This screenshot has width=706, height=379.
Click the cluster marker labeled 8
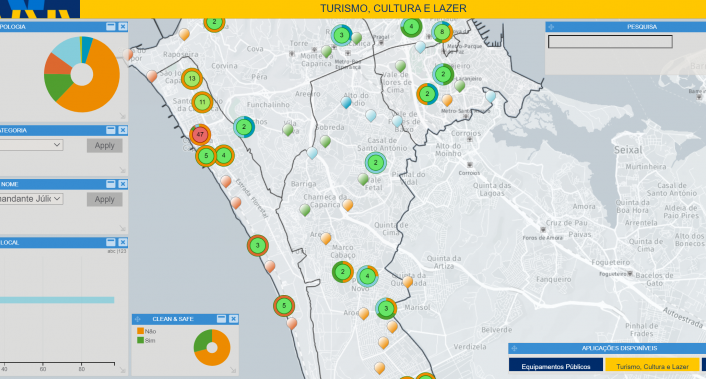click(442, 32)
